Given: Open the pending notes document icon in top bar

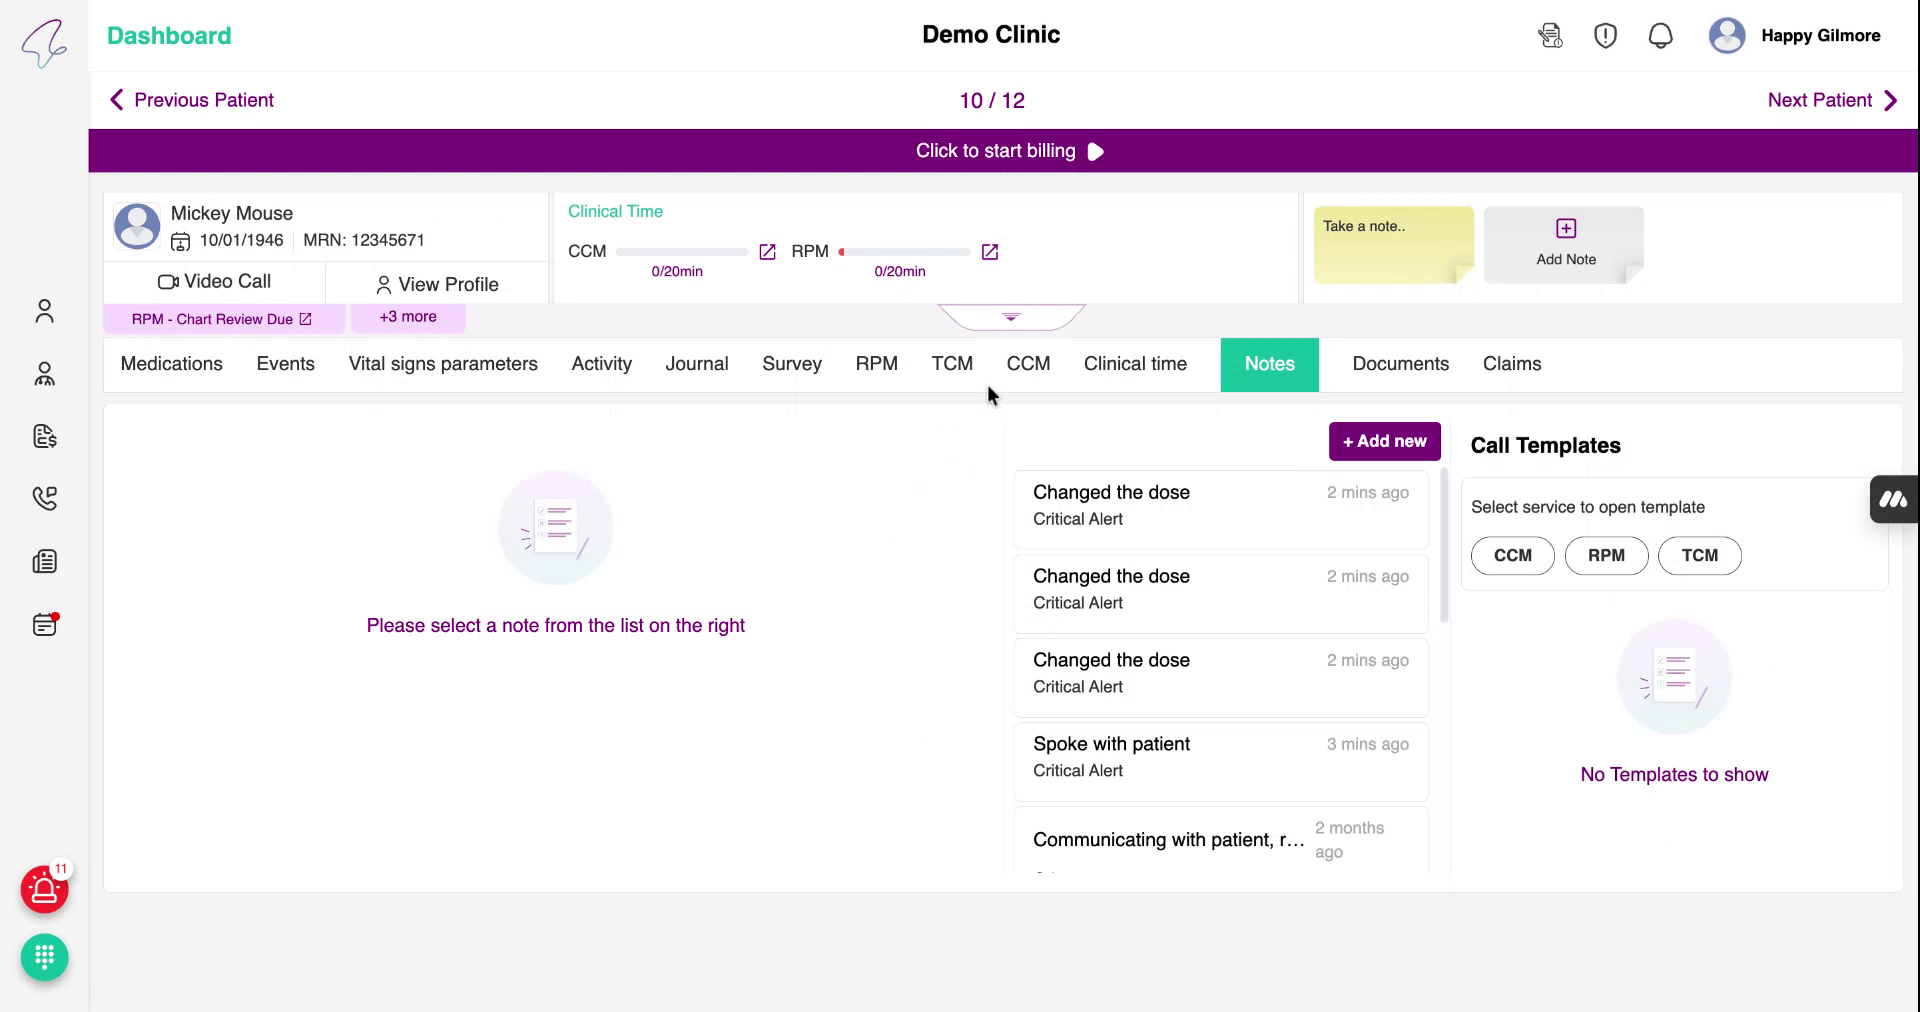Looking at the screenshot, I should pos(1550,35).
